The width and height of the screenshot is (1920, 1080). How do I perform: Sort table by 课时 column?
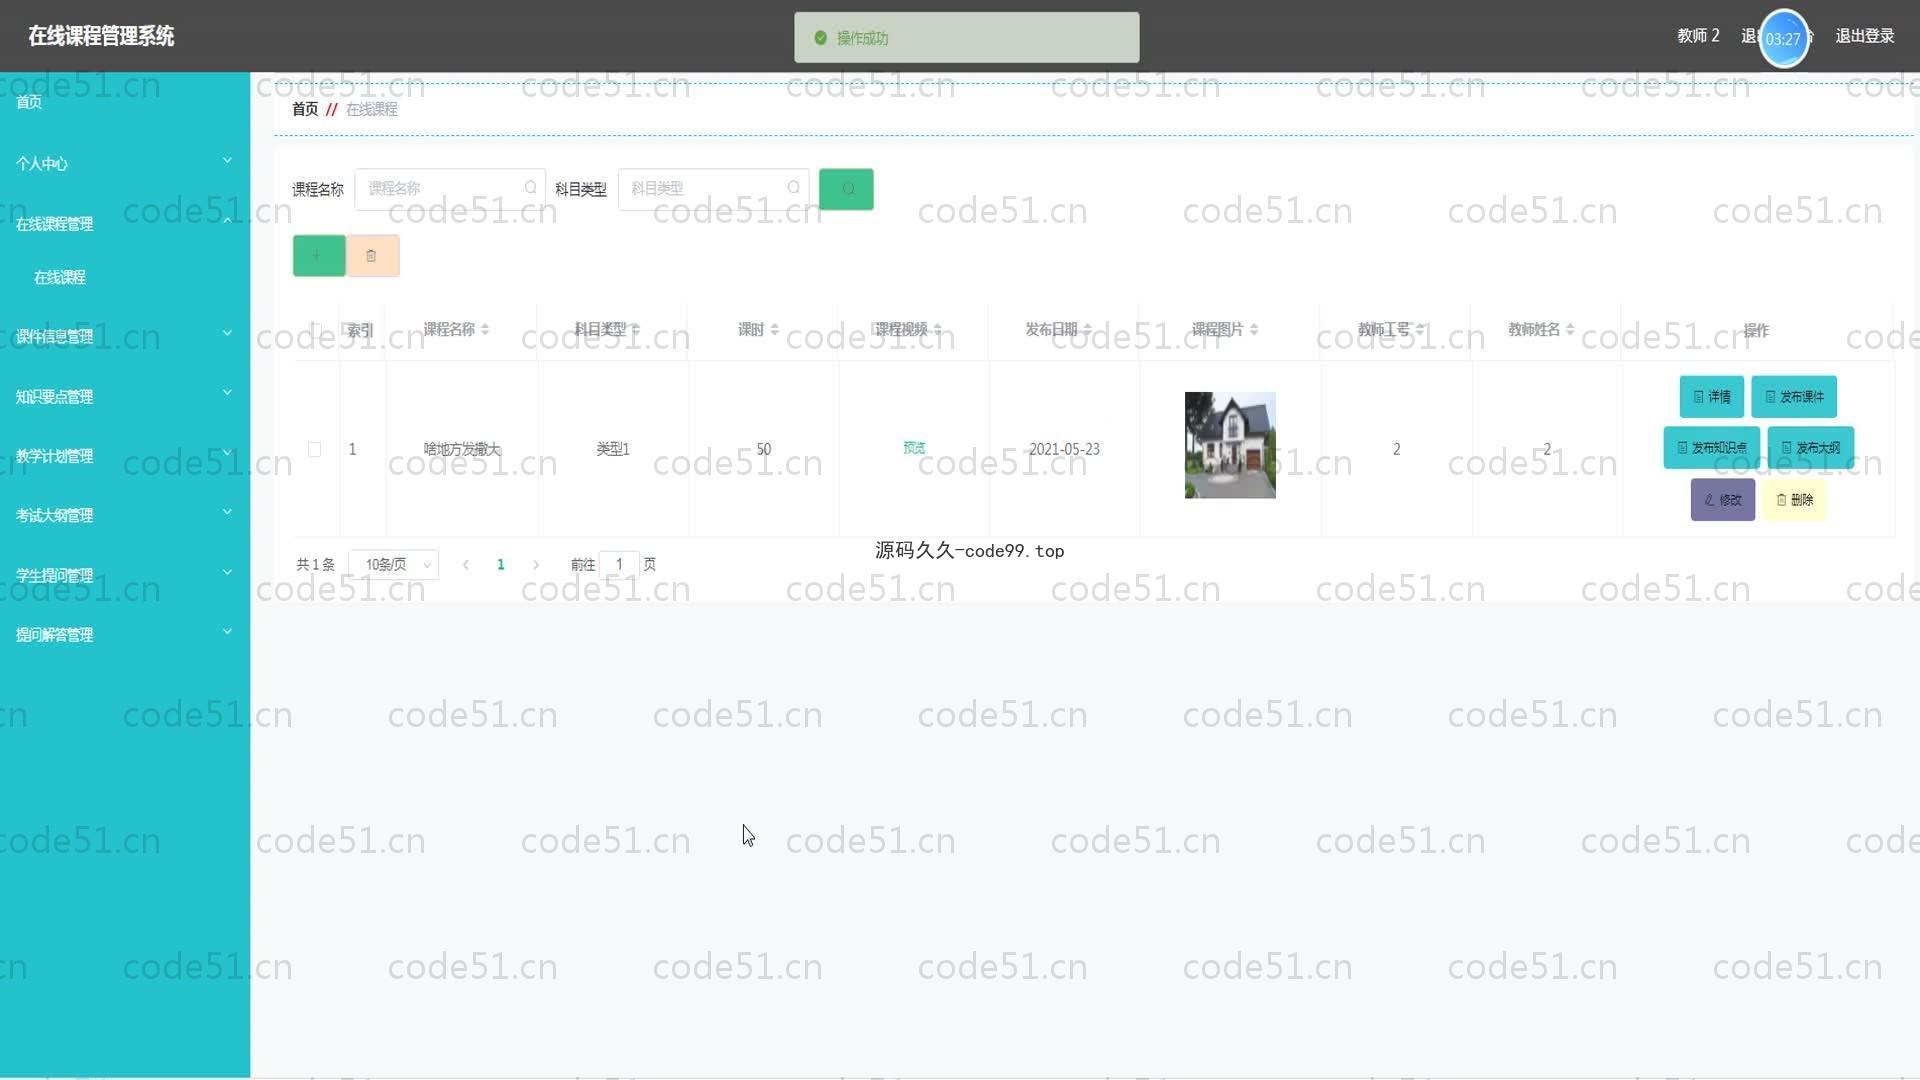[774, 329]
